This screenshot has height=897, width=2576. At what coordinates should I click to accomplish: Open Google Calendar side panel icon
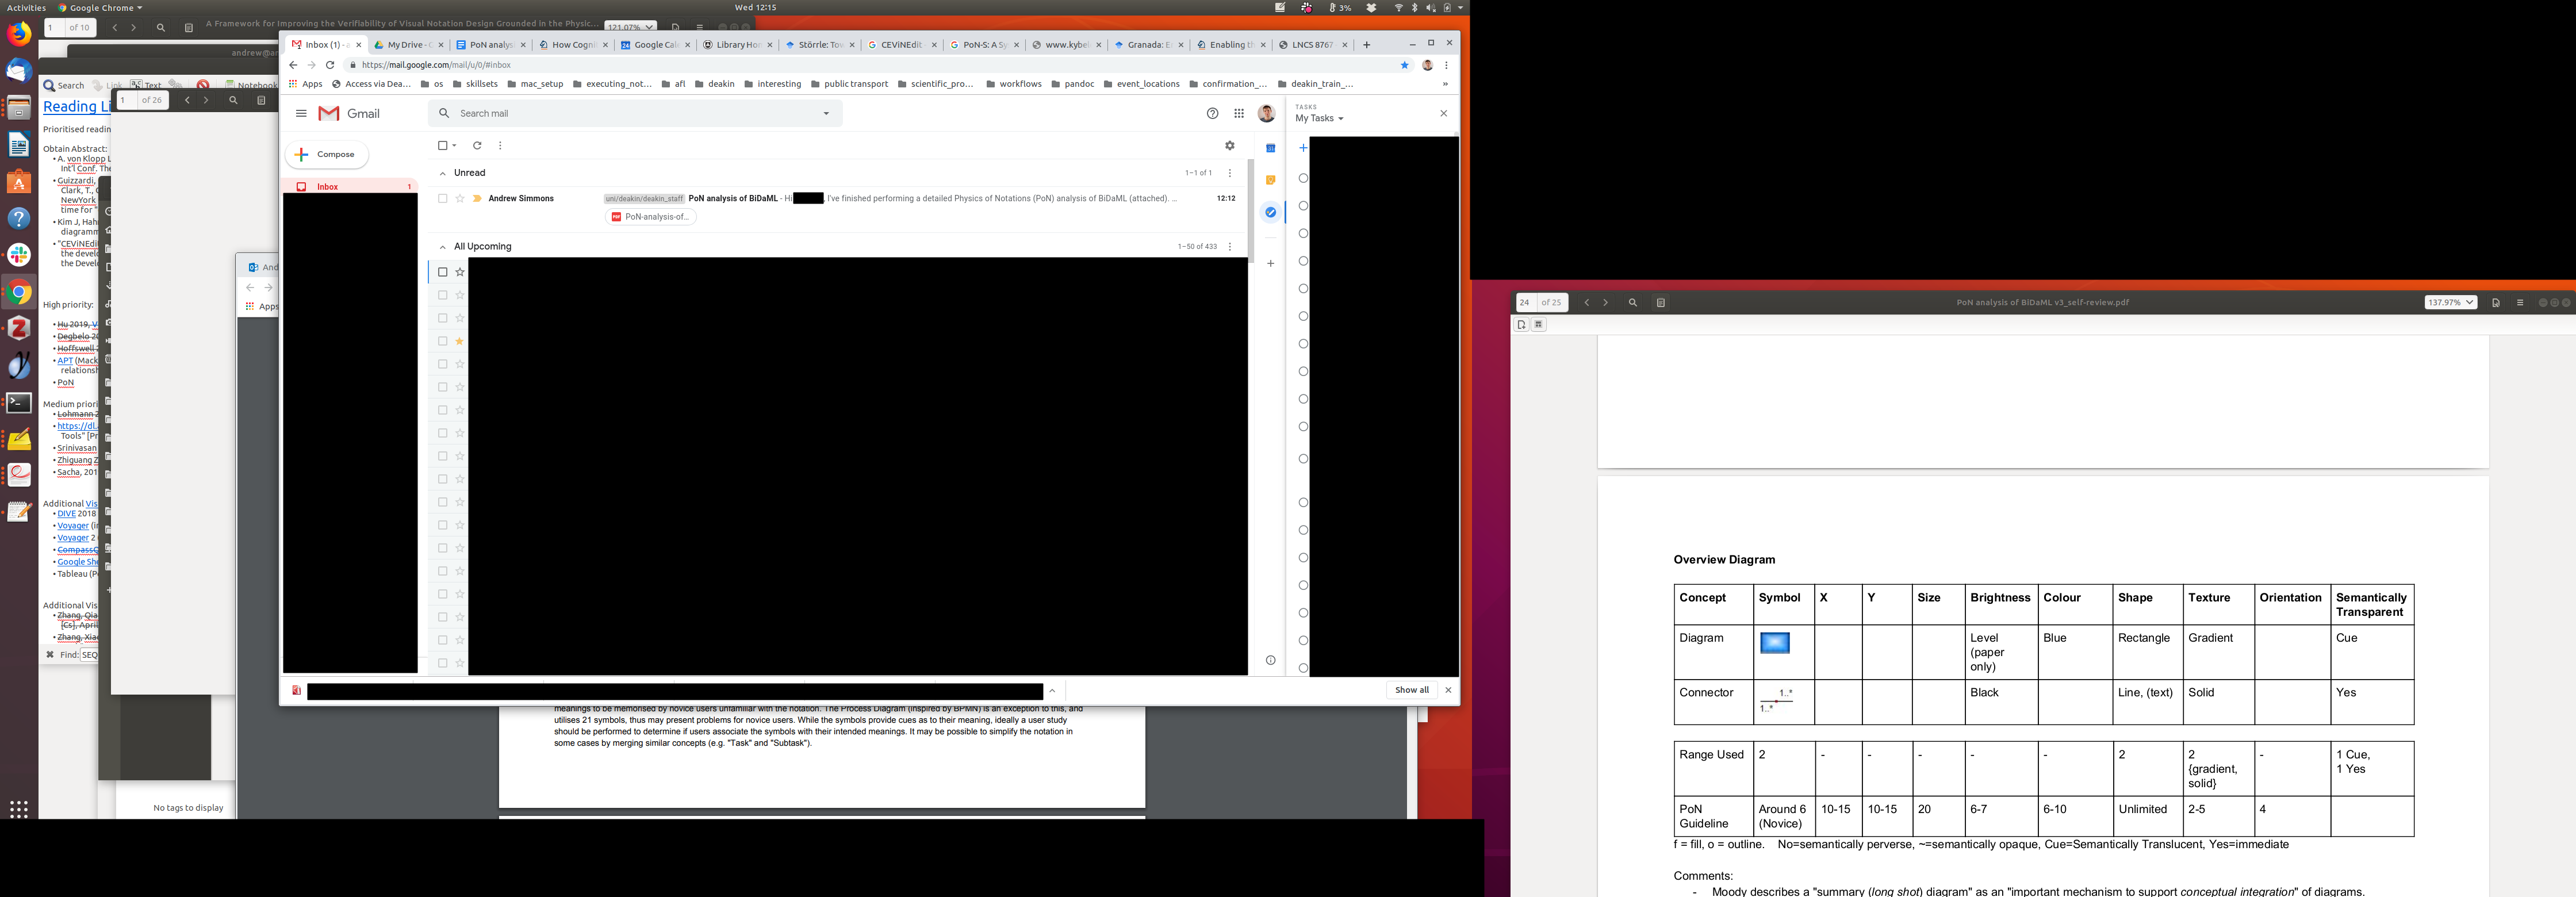1270,148
